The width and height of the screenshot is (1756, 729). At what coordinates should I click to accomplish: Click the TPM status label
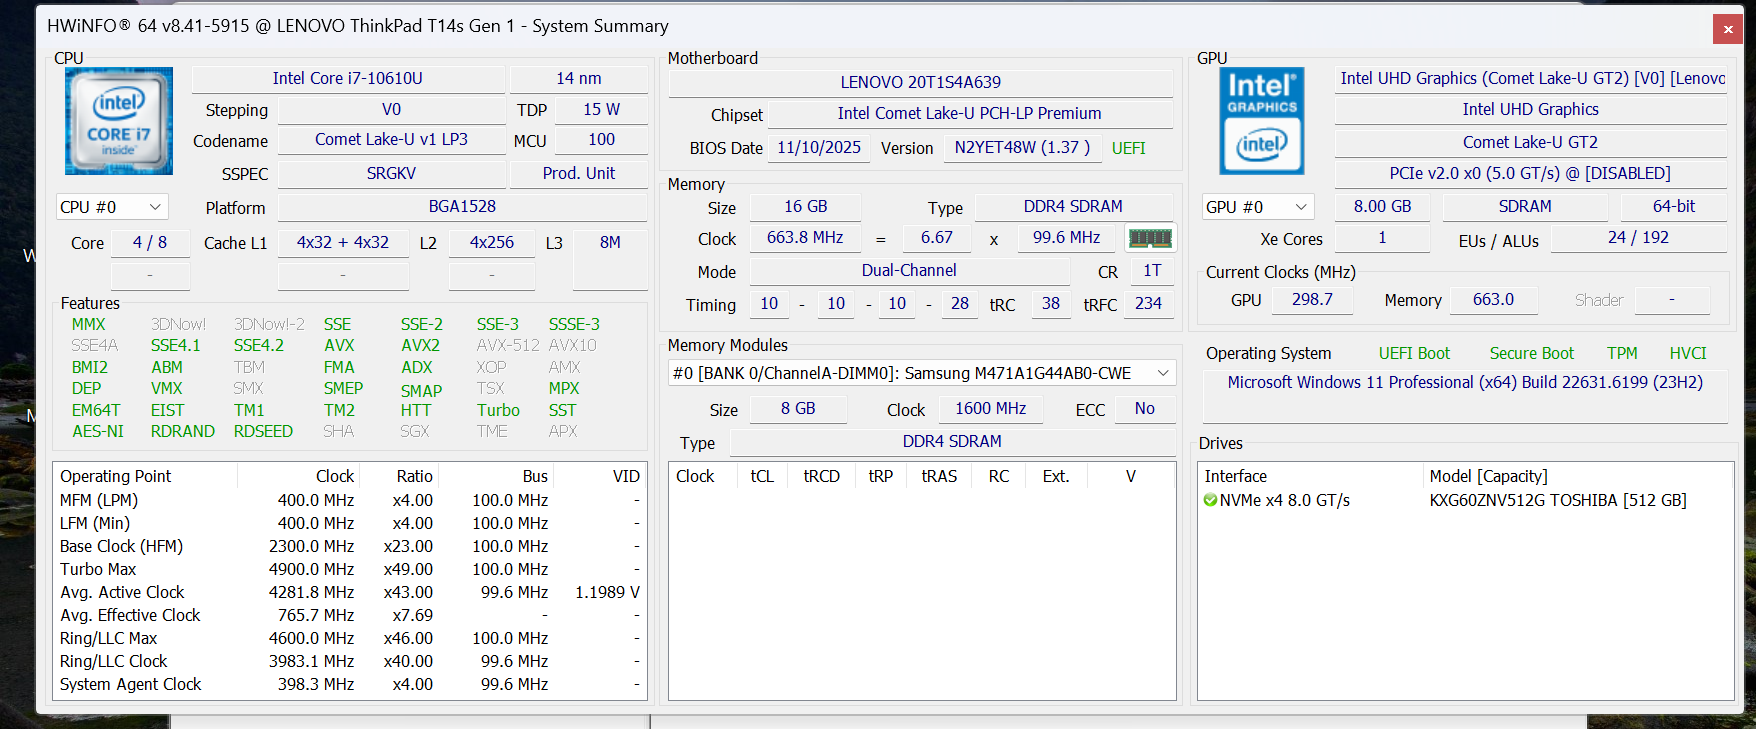pos(1622,353)
